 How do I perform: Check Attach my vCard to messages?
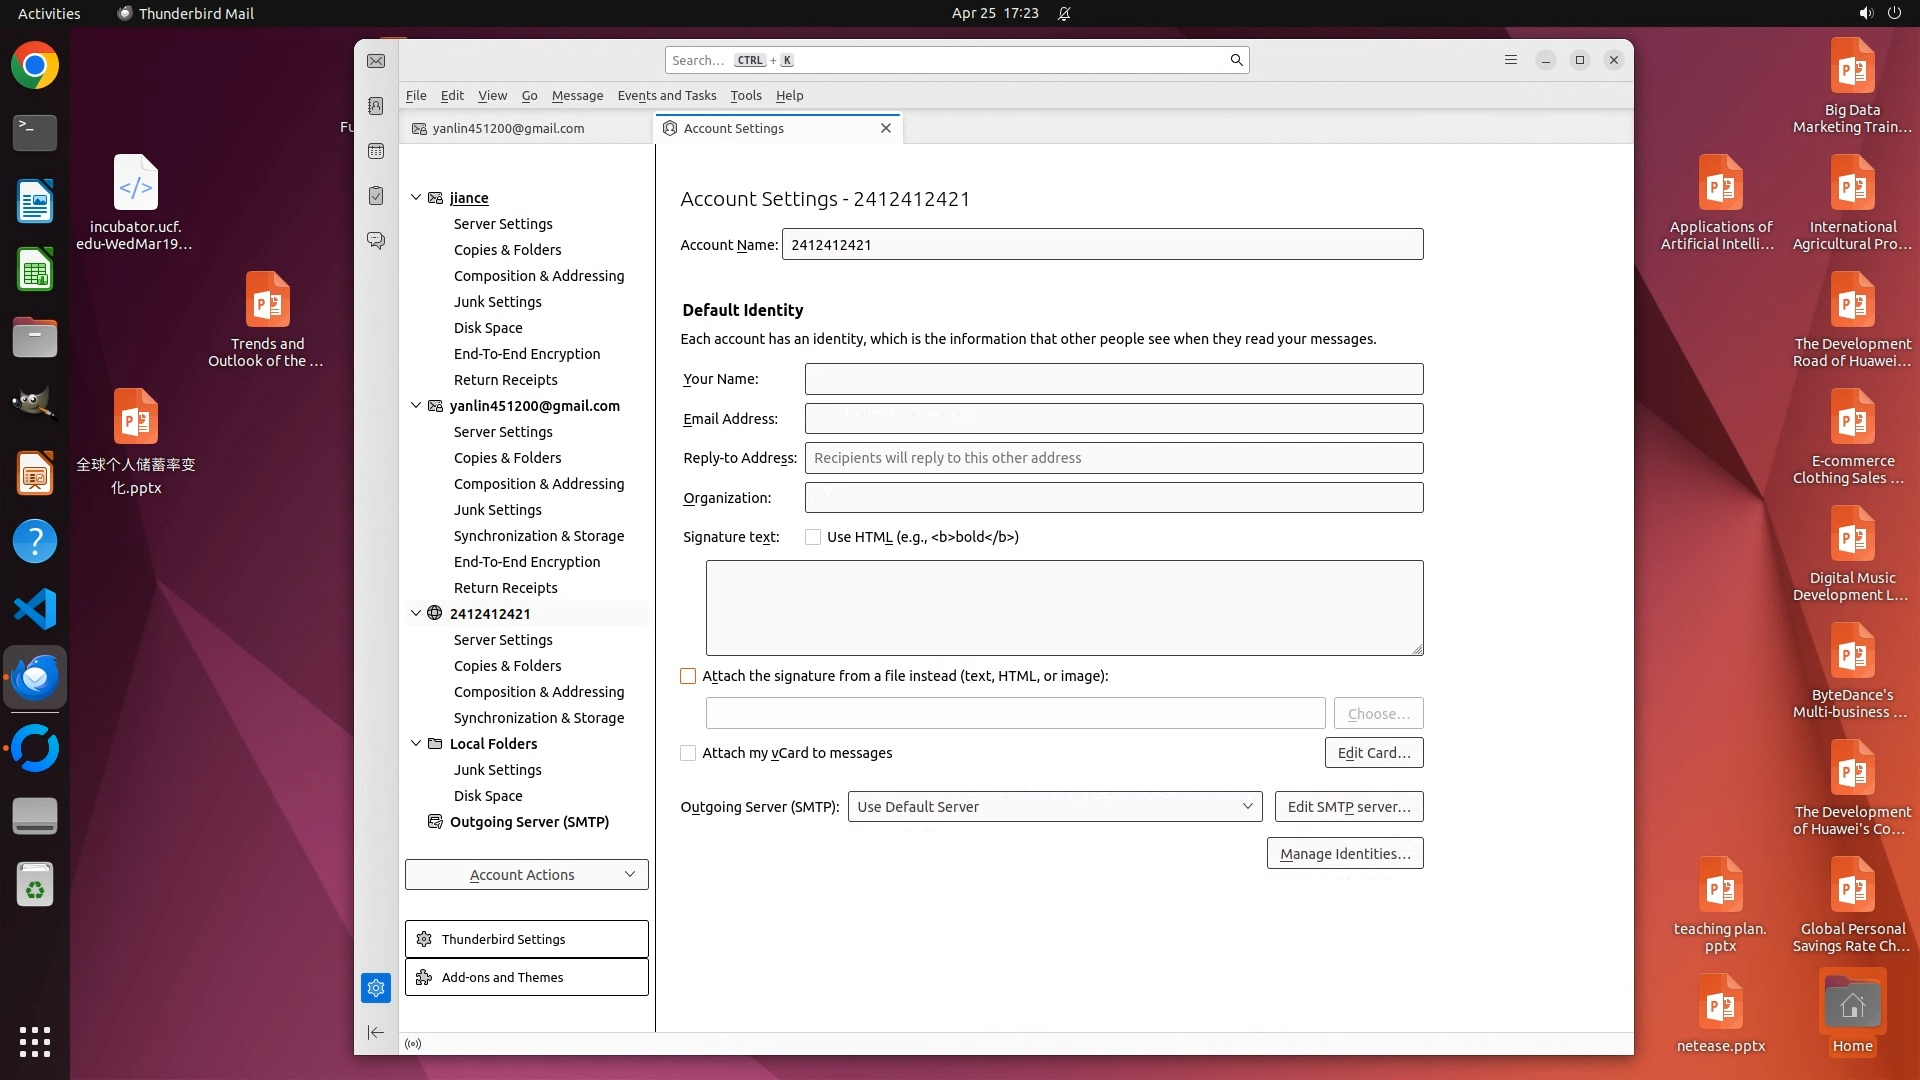tap(688, 753)
